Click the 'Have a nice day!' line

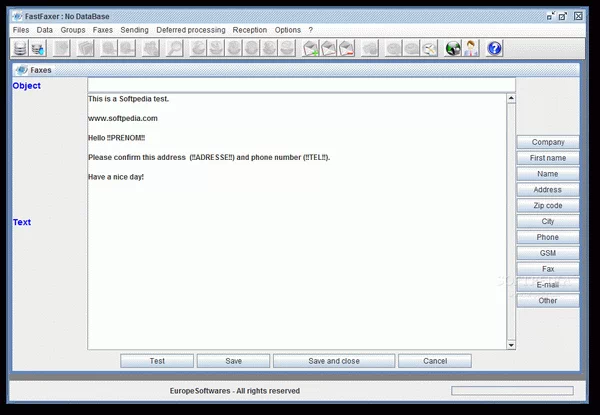[x=116, y=177]
